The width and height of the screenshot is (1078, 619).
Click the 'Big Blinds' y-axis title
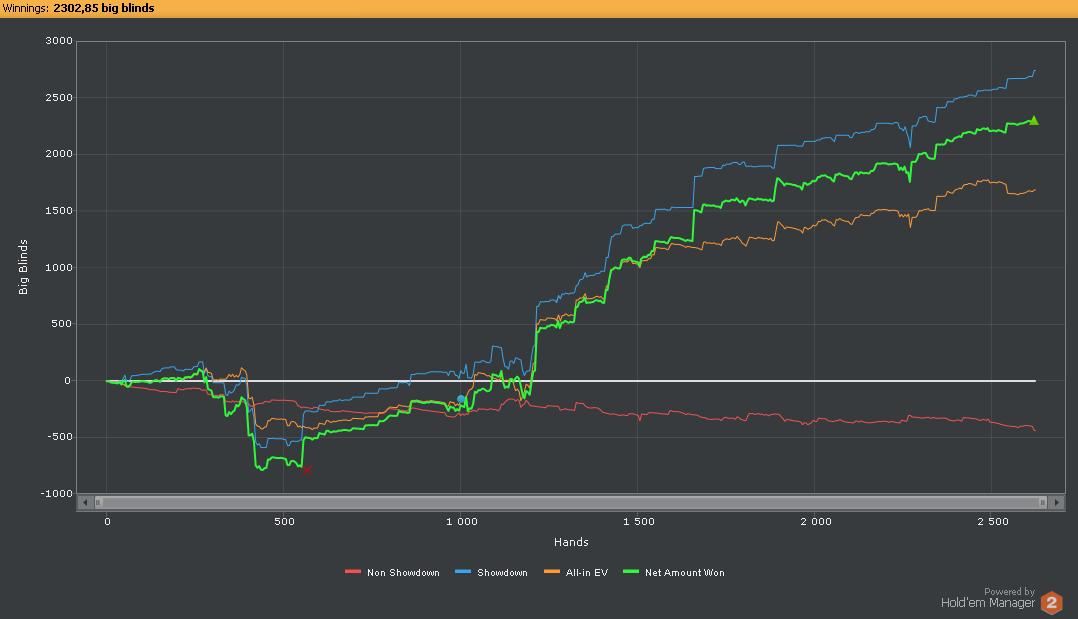(23, 267)
